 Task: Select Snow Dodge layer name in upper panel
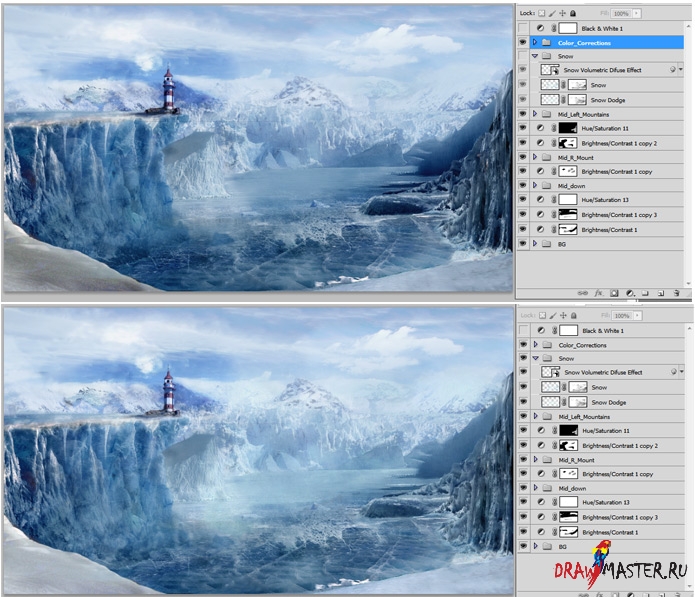(608, 100)
